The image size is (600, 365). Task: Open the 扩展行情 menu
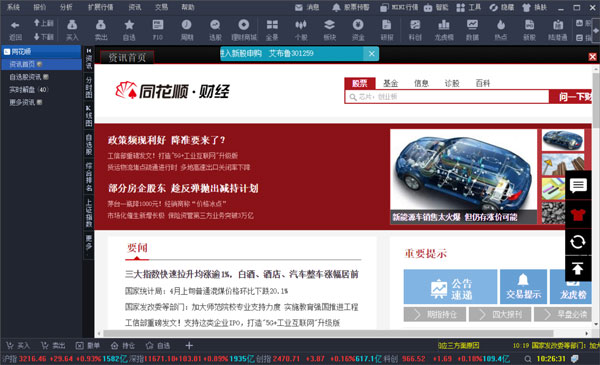(100, 7)
